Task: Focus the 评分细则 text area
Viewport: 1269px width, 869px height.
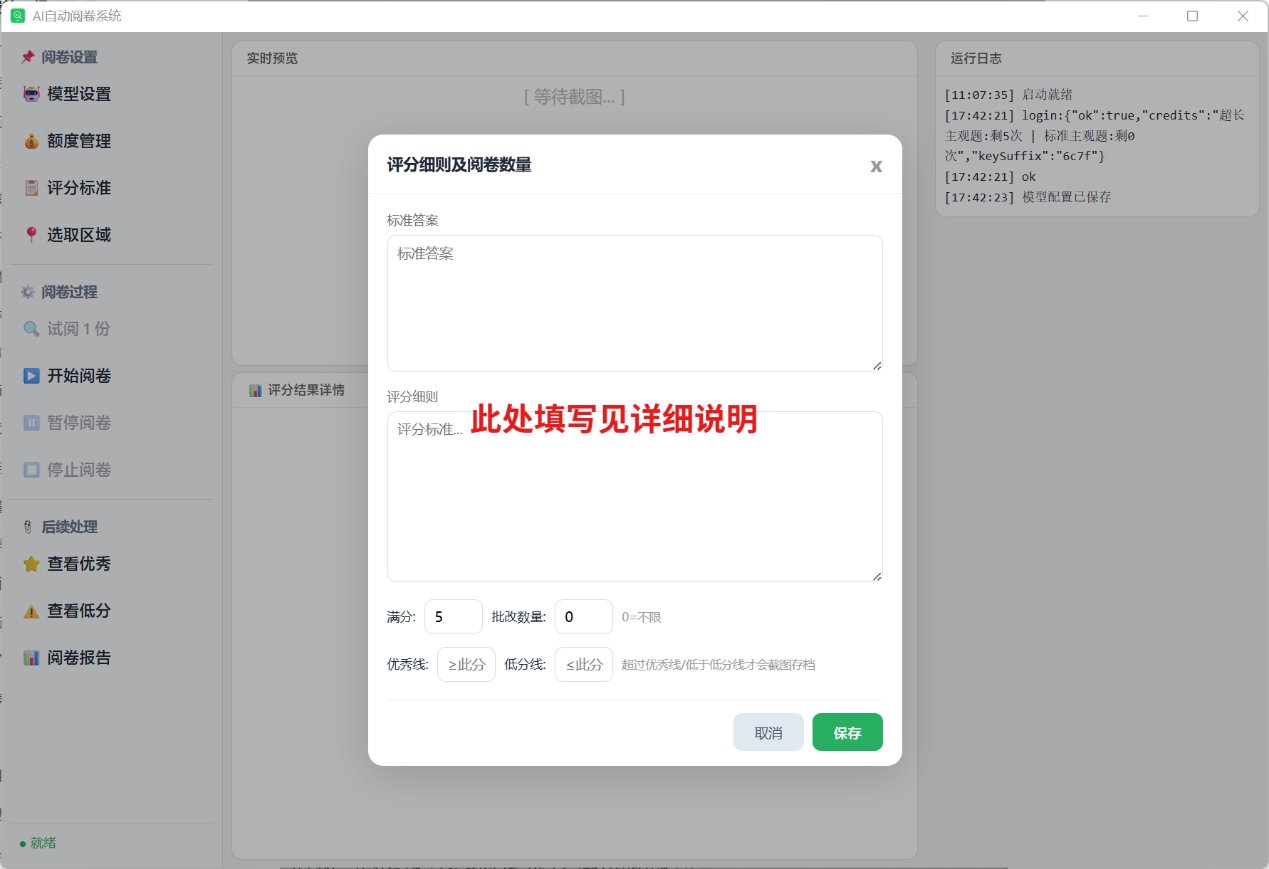Action: coord(635,496)
